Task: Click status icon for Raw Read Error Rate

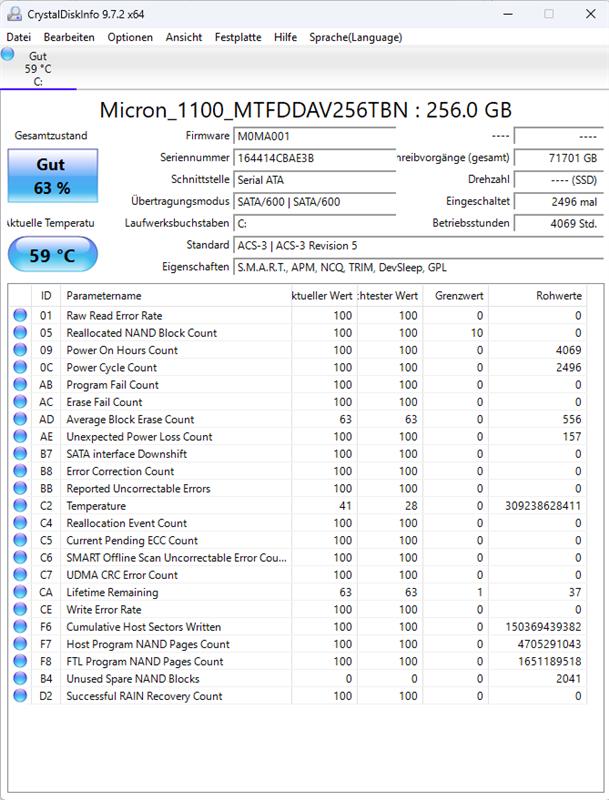Action: click(x=20, y=315)
